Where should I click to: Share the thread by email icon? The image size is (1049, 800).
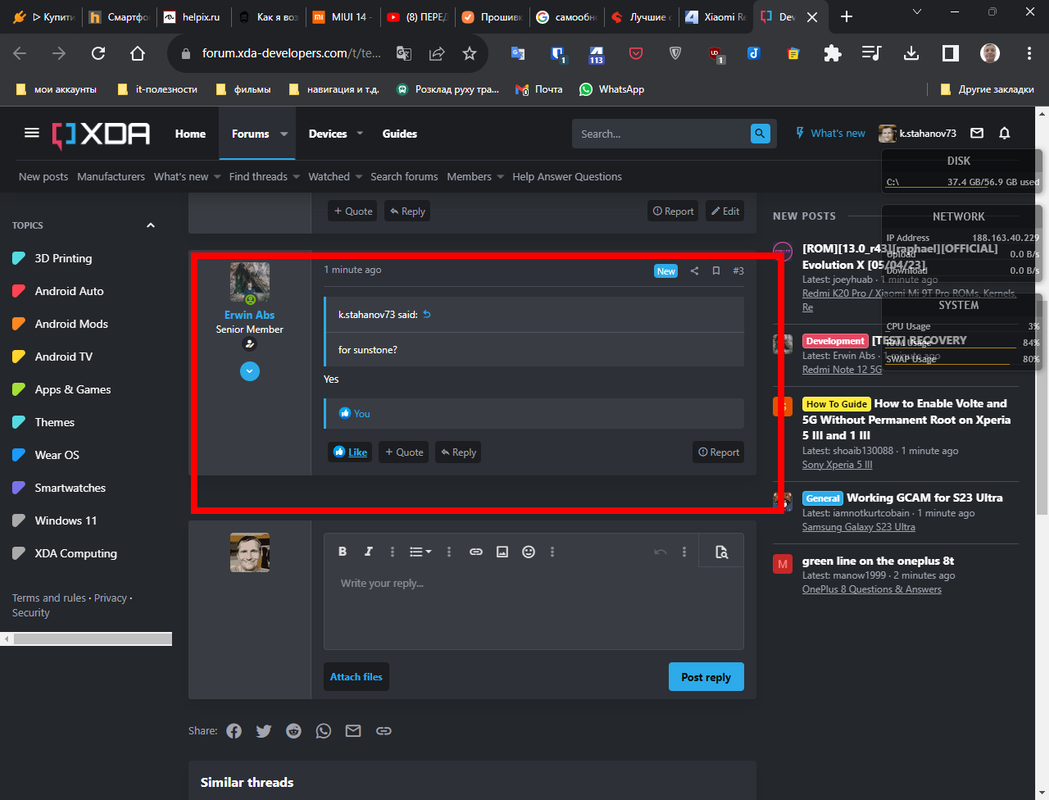(x=353, y=731)
